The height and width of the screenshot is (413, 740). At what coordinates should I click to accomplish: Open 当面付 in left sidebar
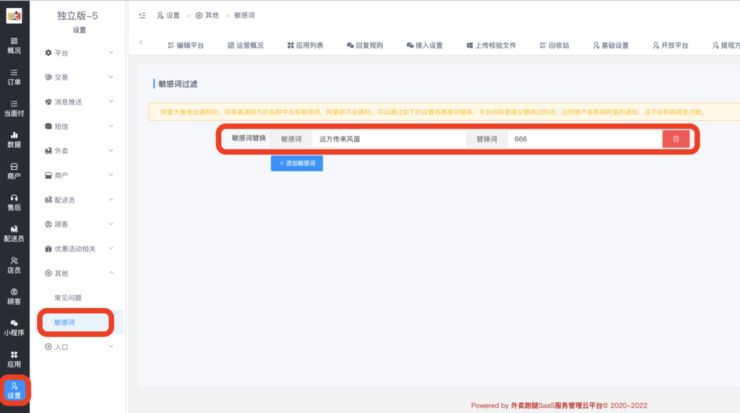click(x=14, y=108)
